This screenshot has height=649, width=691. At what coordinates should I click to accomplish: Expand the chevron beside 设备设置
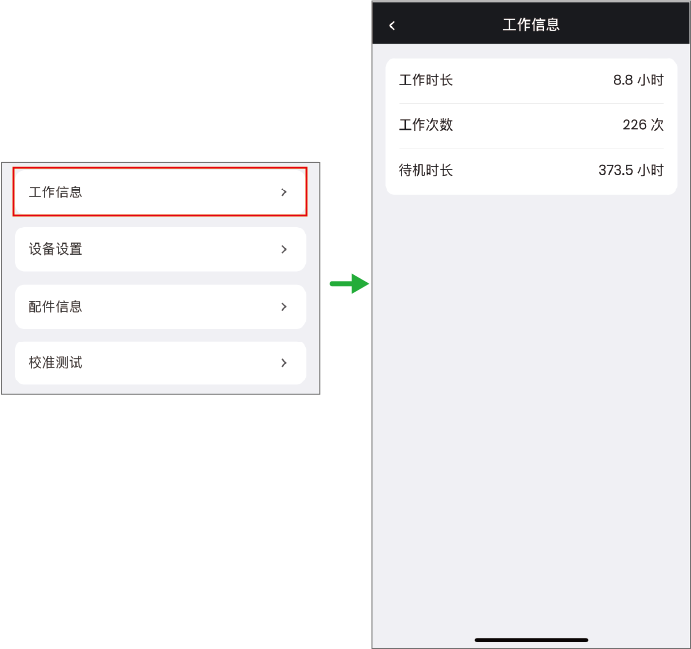[x=284, y=249]
